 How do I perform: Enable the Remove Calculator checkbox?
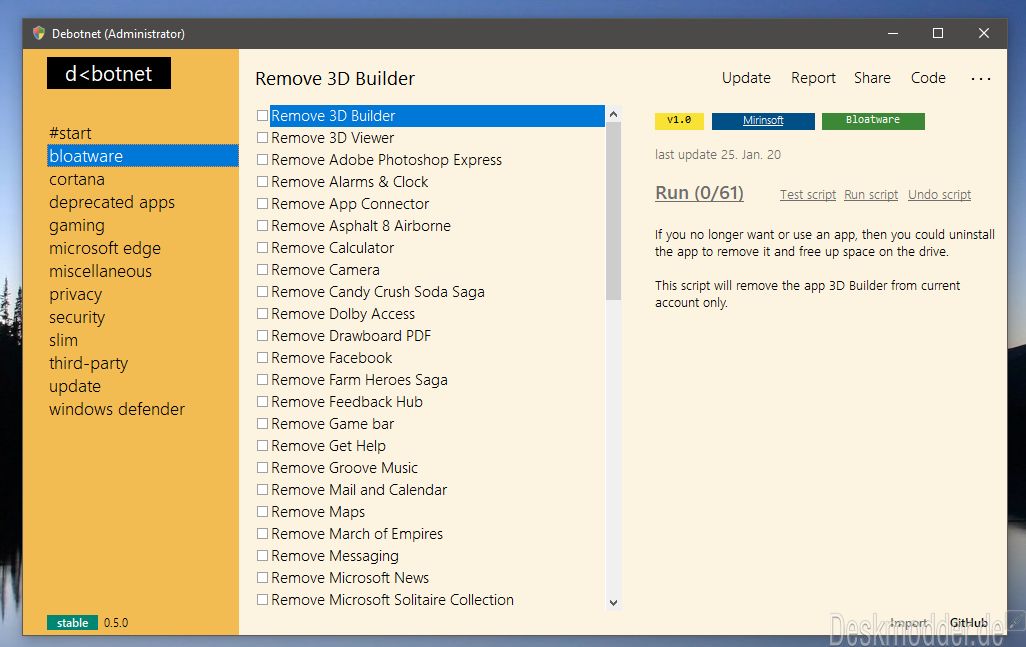pyautogui.click(x=262, y=248)
